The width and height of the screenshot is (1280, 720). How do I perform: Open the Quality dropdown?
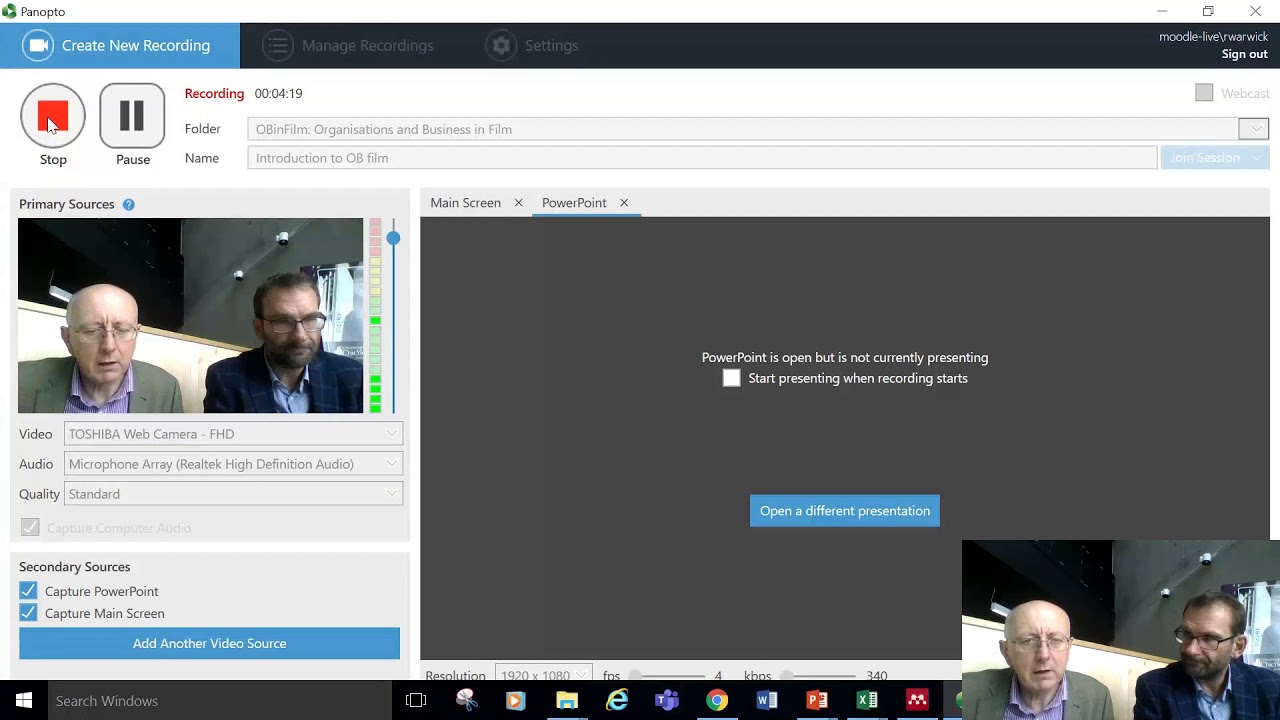[234, 494]
